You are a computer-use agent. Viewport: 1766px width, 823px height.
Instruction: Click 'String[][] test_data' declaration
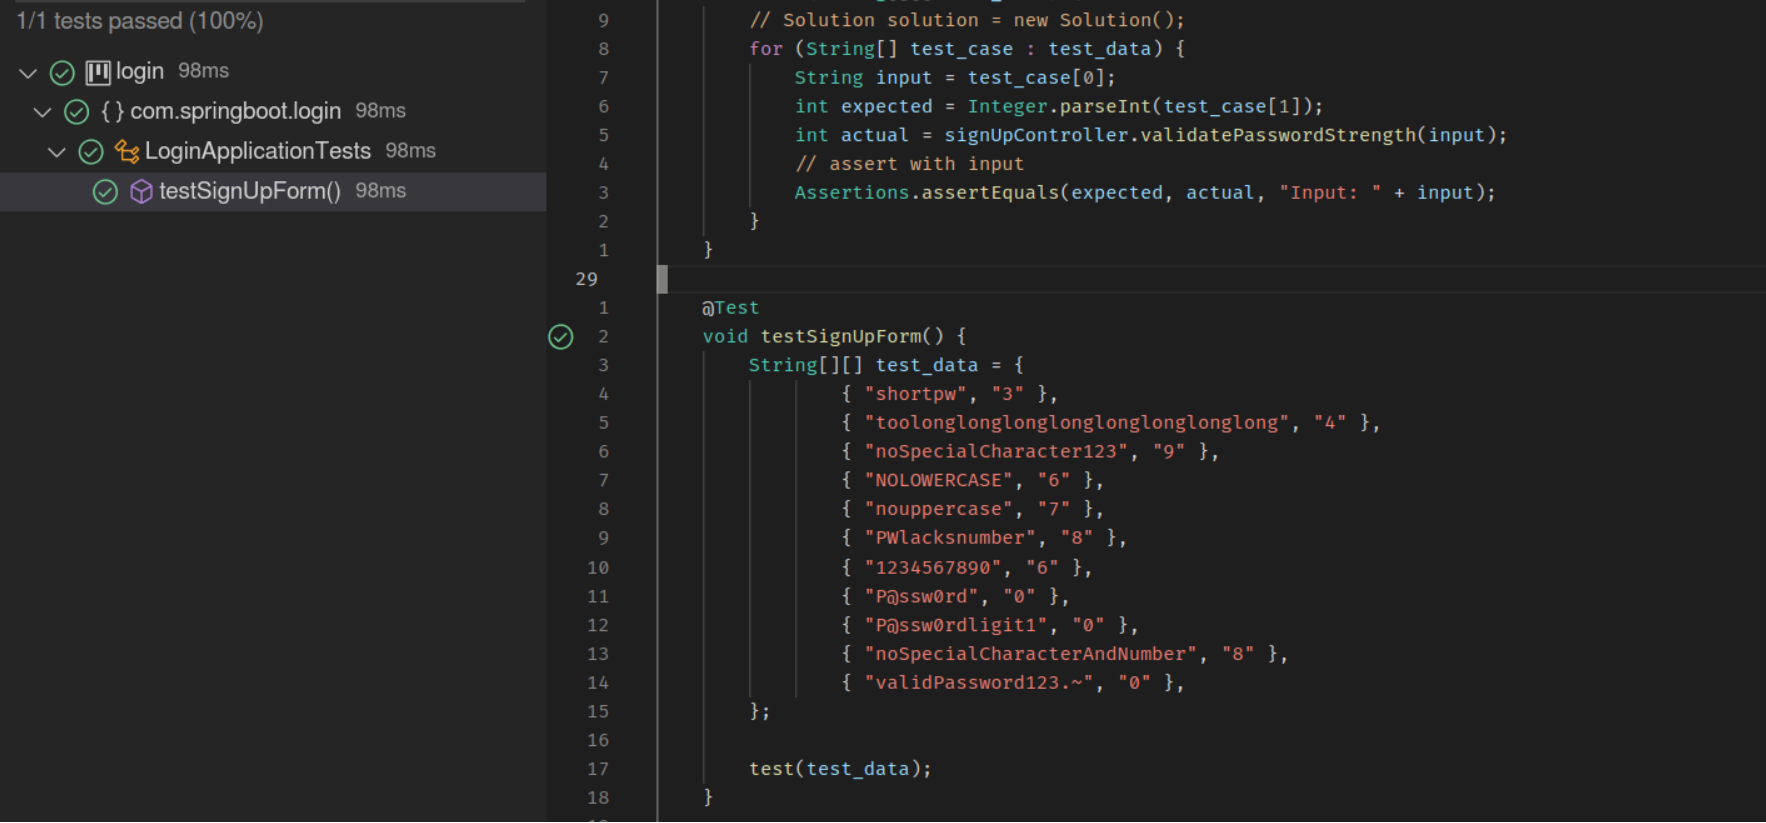[863, 366]
